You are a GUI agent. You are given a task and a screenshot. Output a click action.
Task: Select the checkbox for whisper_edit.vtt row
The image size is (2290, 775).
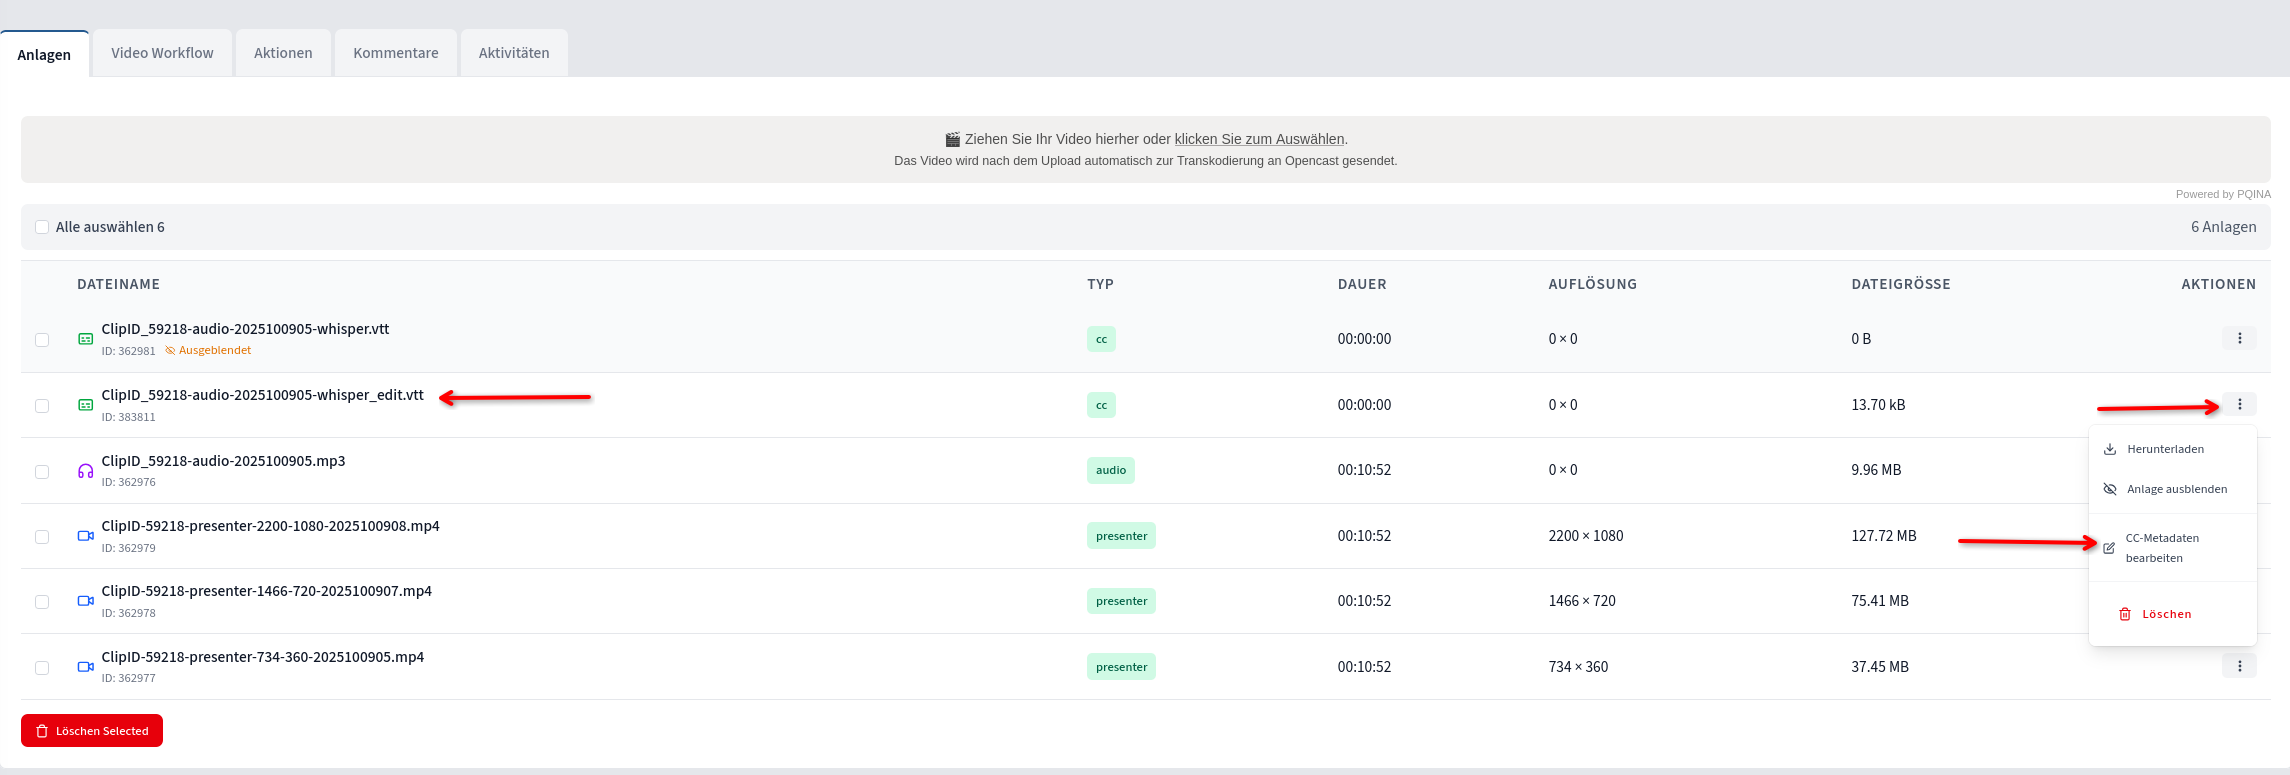(42, 406)
